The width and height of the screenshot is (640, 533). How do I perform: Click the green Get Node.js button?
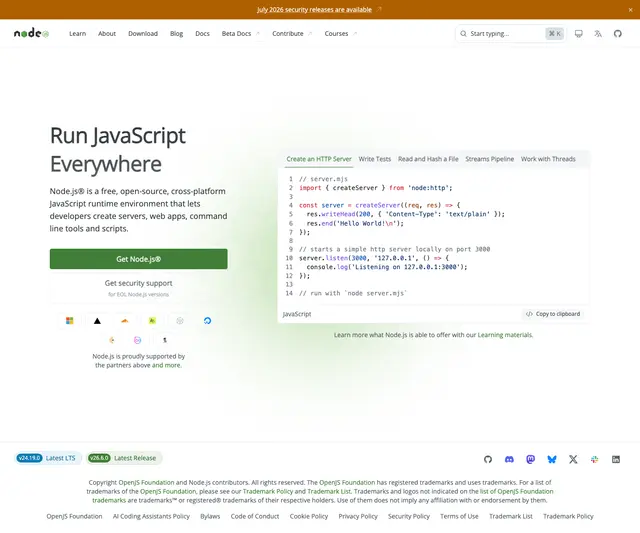click(139, 259)
